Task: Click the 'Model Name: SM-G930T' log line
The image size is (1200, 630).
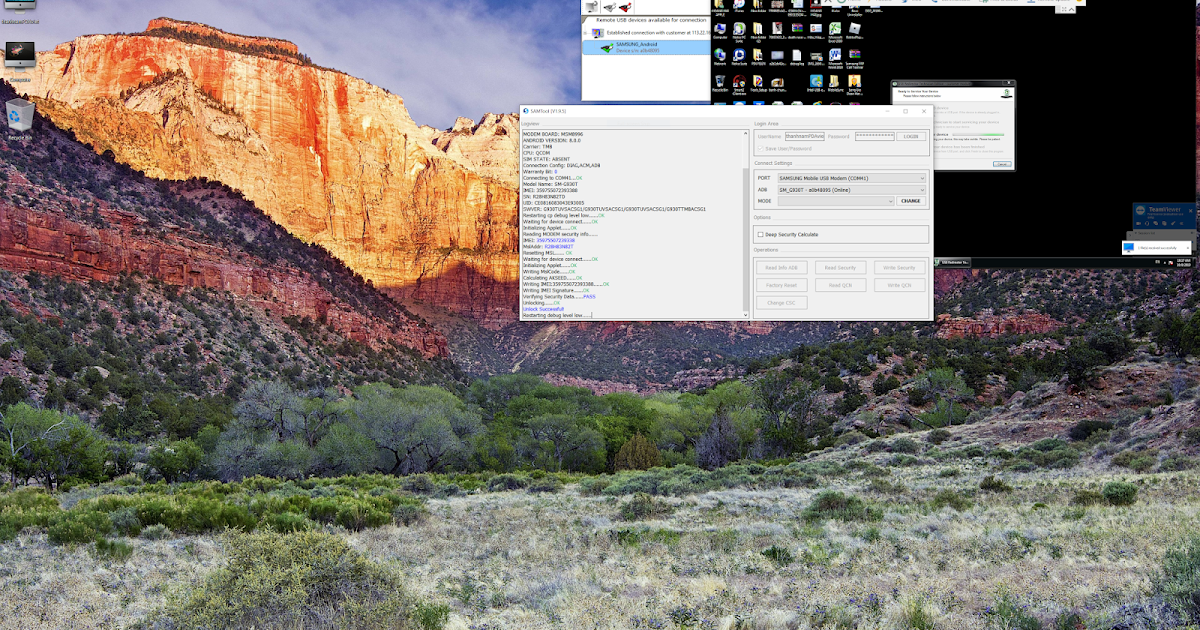Action: pos(551,183)
